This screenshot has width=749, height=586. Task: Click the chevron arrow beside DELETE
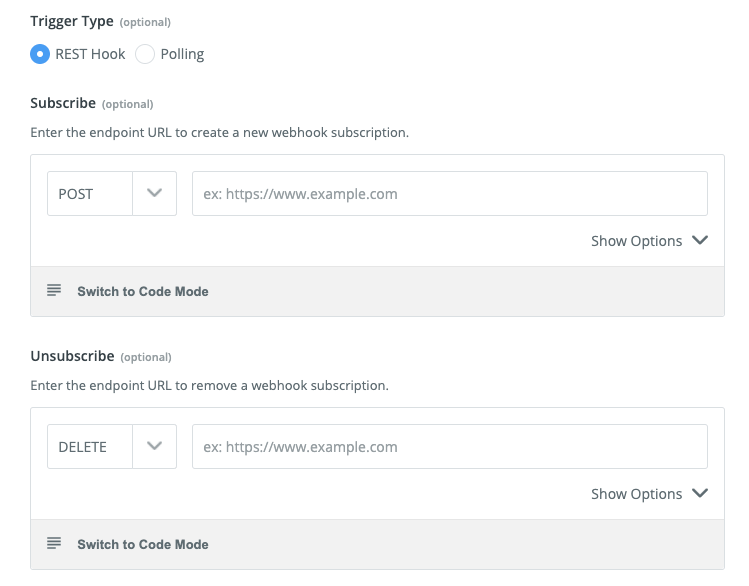point(154,447)
